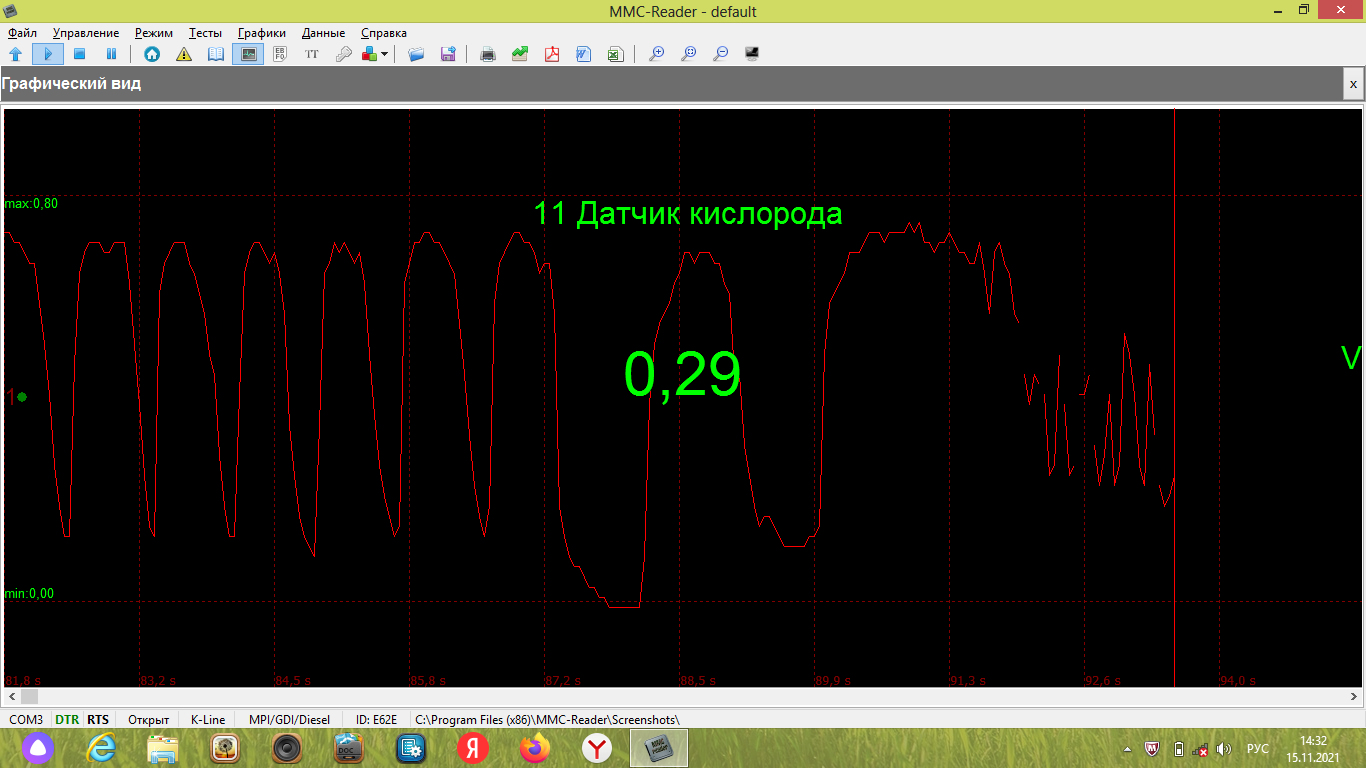Click the printer icon
This screenshot has height=768, width=1366.
pos(488,54)
